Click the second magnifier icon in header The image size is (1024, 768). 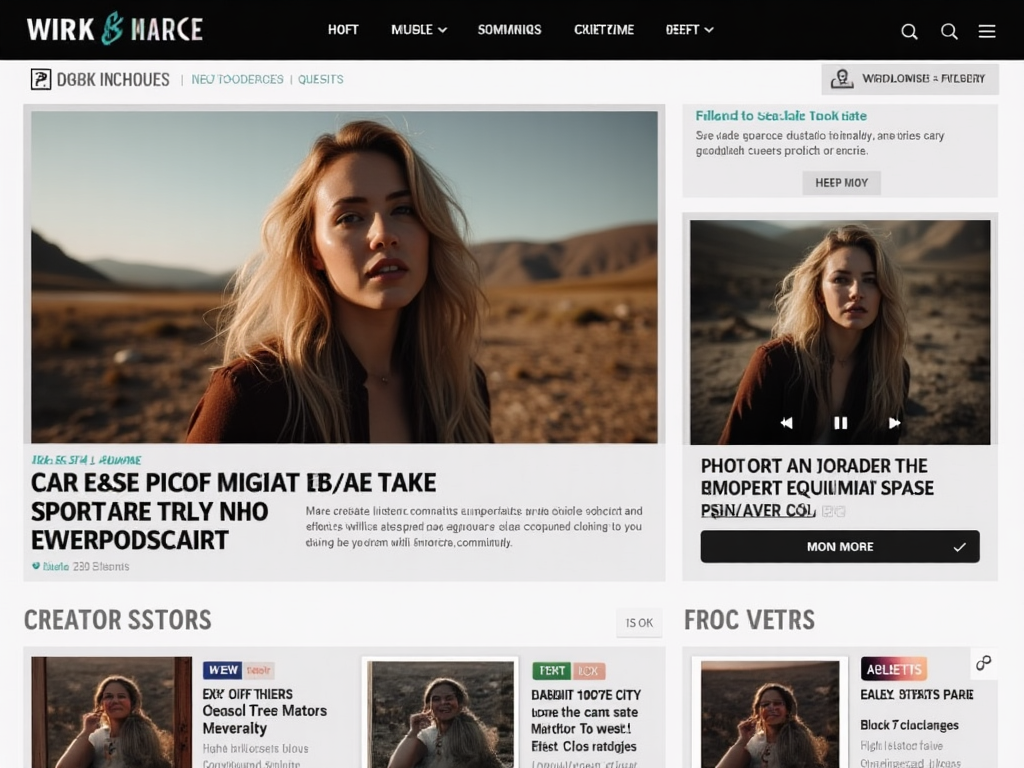(x=949, y=31)
